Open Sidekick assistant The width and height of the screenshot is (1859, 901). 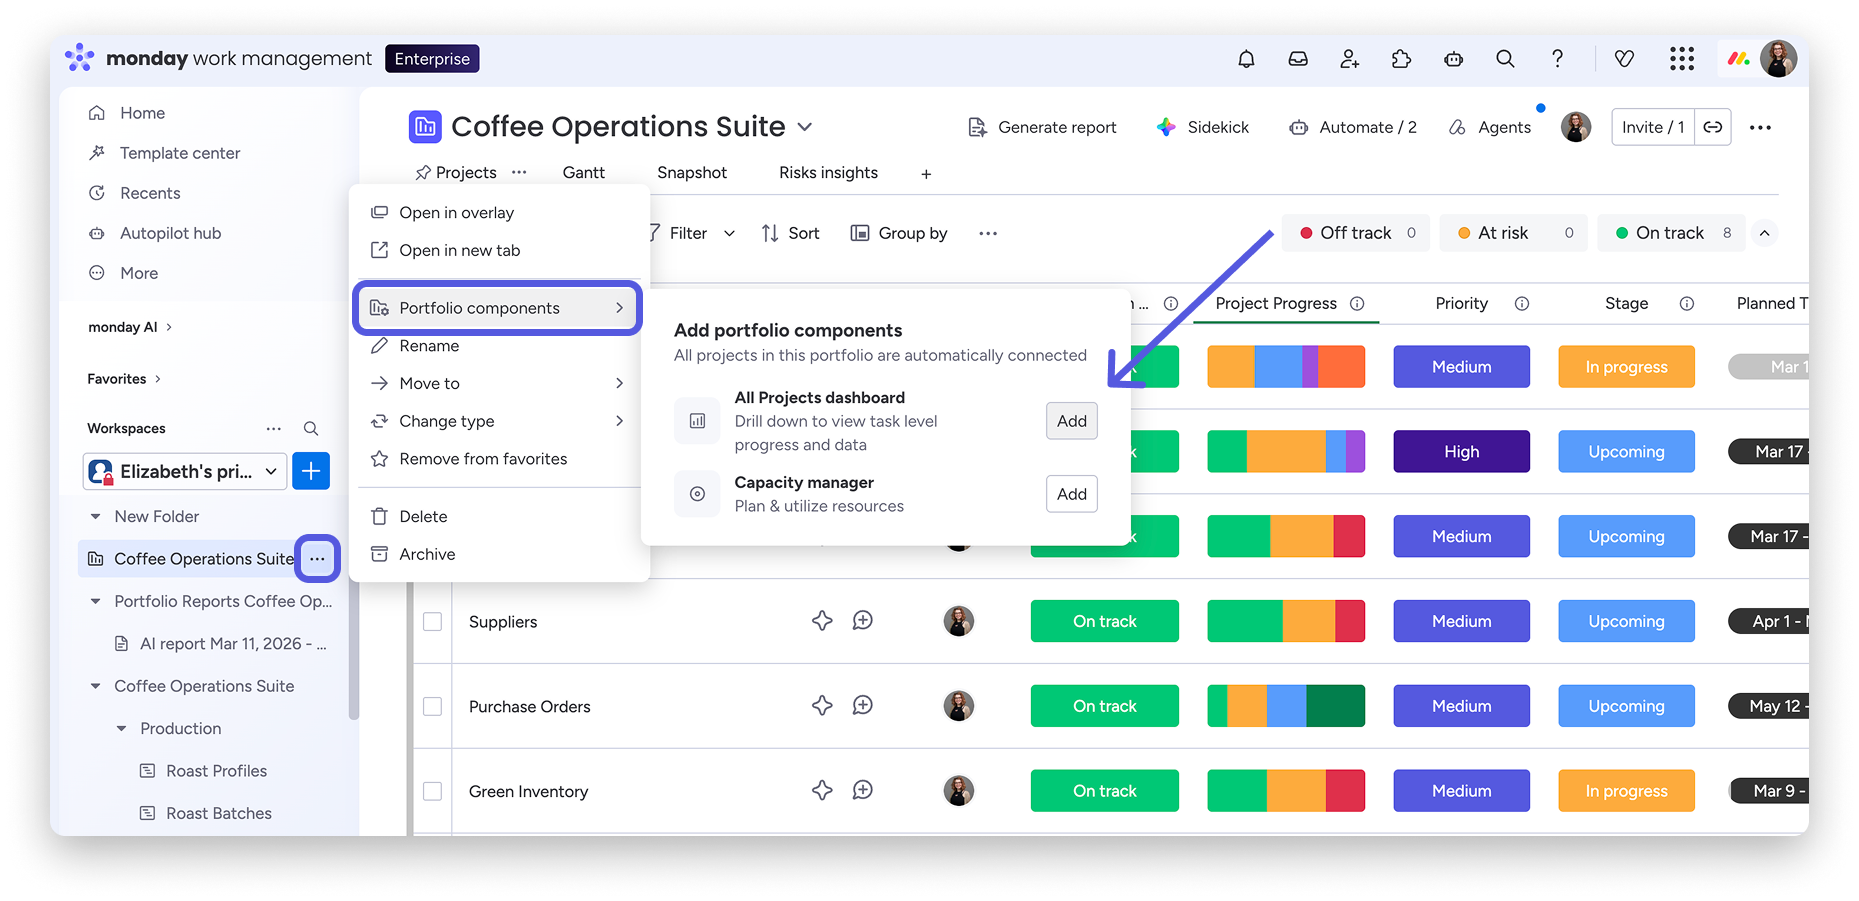pyautogui.click(x=1203, y=127)
